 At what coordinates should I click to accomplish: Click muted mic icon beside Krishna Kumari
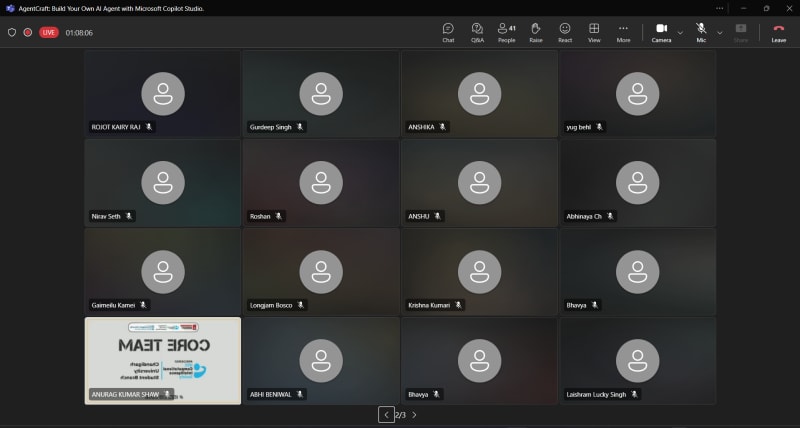(458, 305)
